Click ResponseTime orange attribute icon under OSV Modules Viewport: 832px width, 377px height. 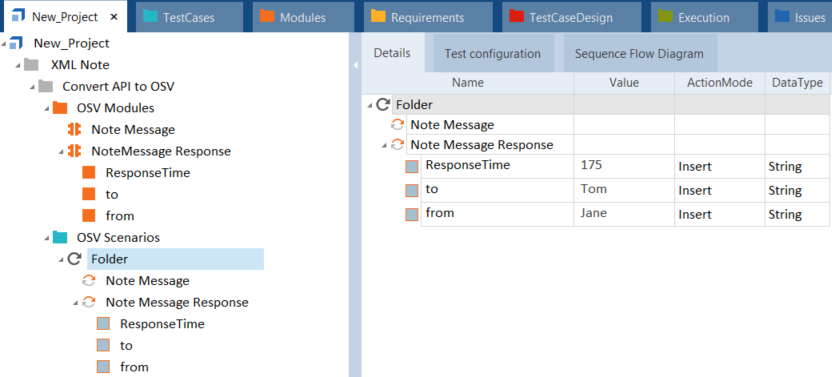click(x=89, y=173)
